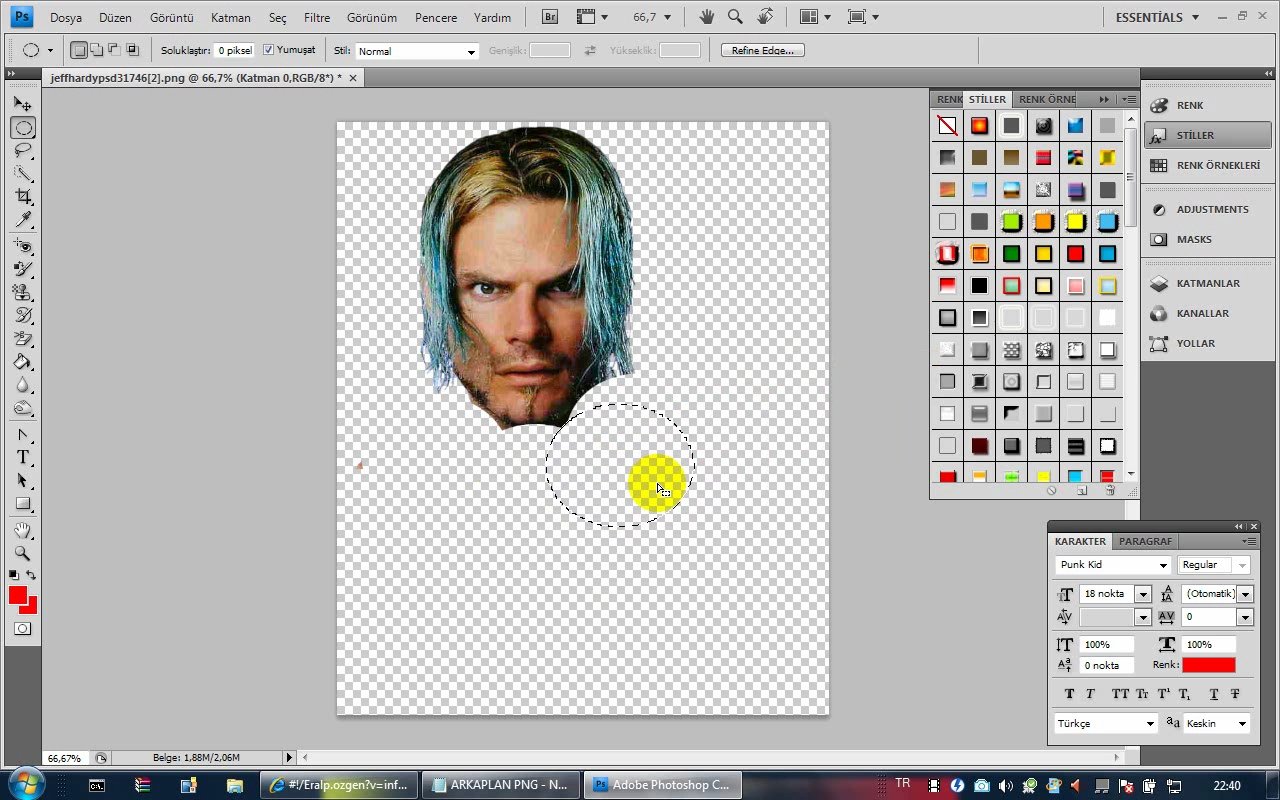Select the Move tool
This screenshot has height=800, width=1280.
pyautogui.click(x=23, y=104)
